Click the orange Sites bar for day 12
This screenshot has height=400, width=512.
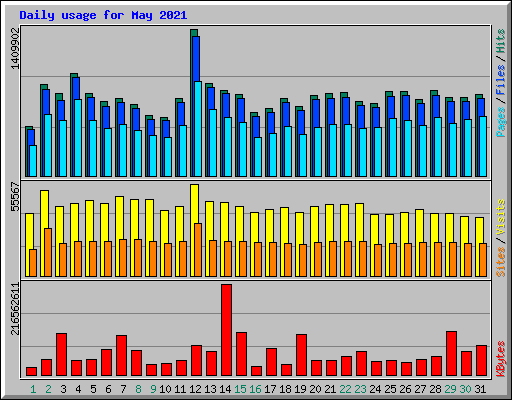pyautogui.click(x=198, y=250)
